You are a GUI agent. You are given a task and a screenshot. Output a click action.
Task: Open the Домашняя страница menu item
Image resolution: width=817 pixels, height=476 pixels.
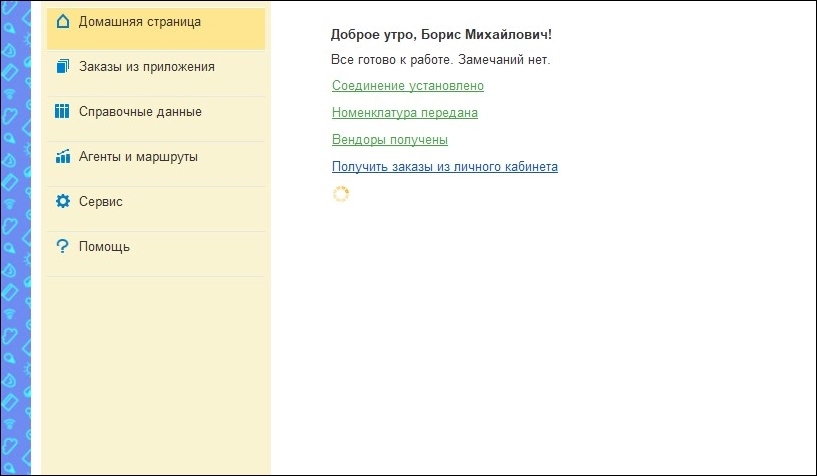click(x=156, y=29)
